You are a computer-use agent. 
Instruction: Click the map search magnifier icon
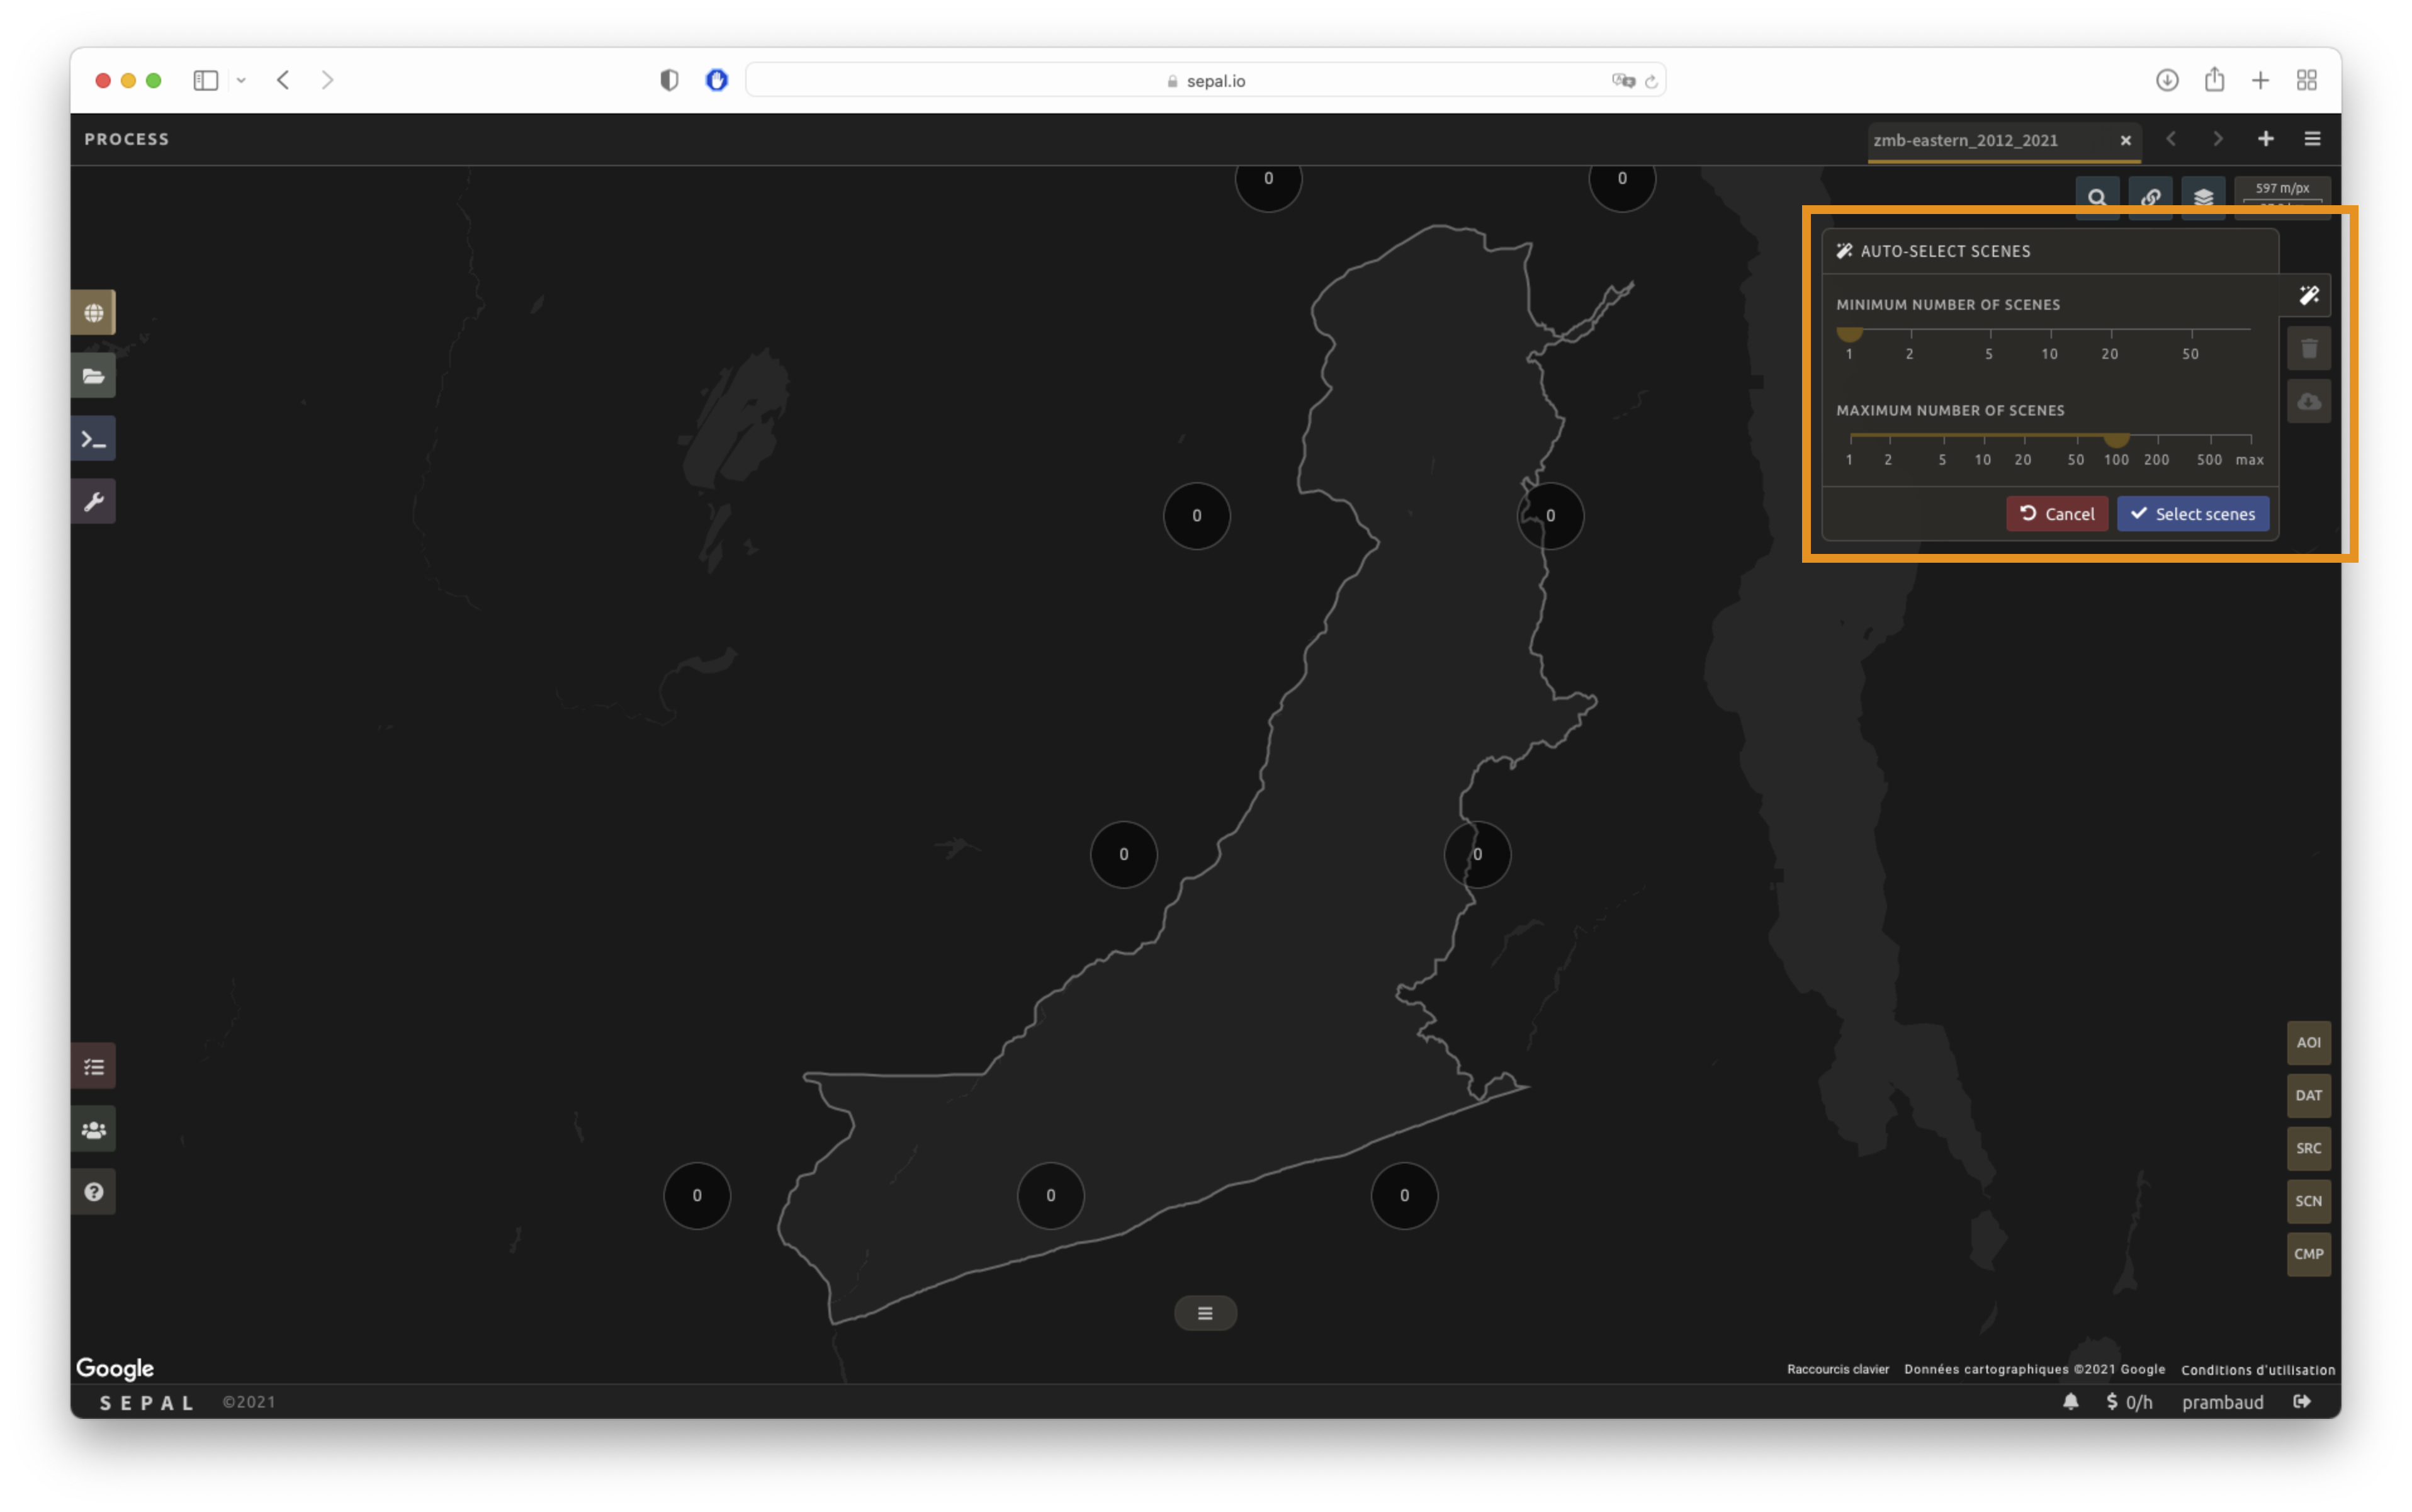[2097, 198]
